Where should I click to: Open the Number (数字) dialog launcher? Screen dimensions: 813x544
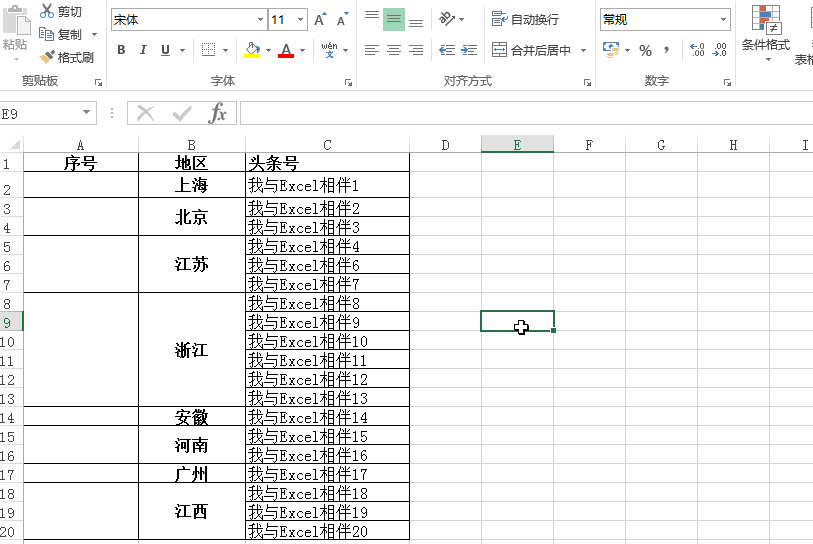pos(727,82)
